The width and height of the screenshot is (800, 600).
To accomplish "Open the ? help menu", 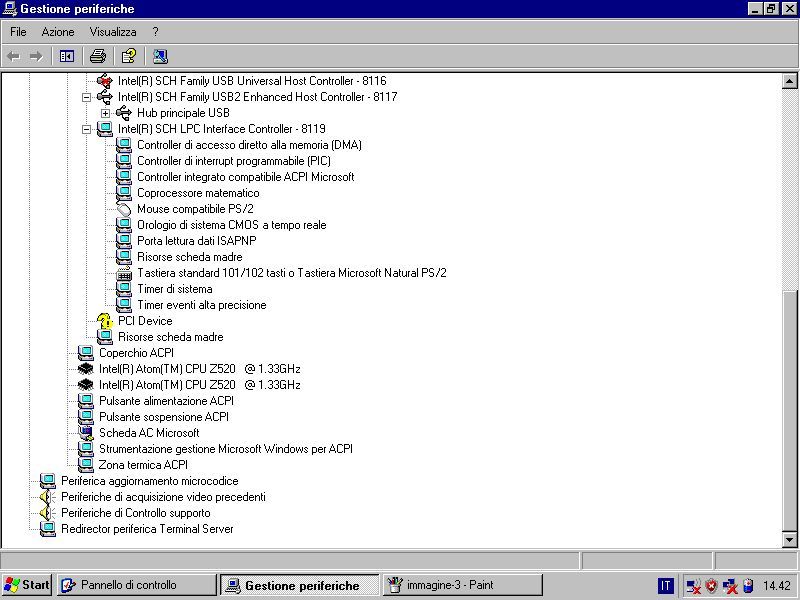I will coord(156,32).
